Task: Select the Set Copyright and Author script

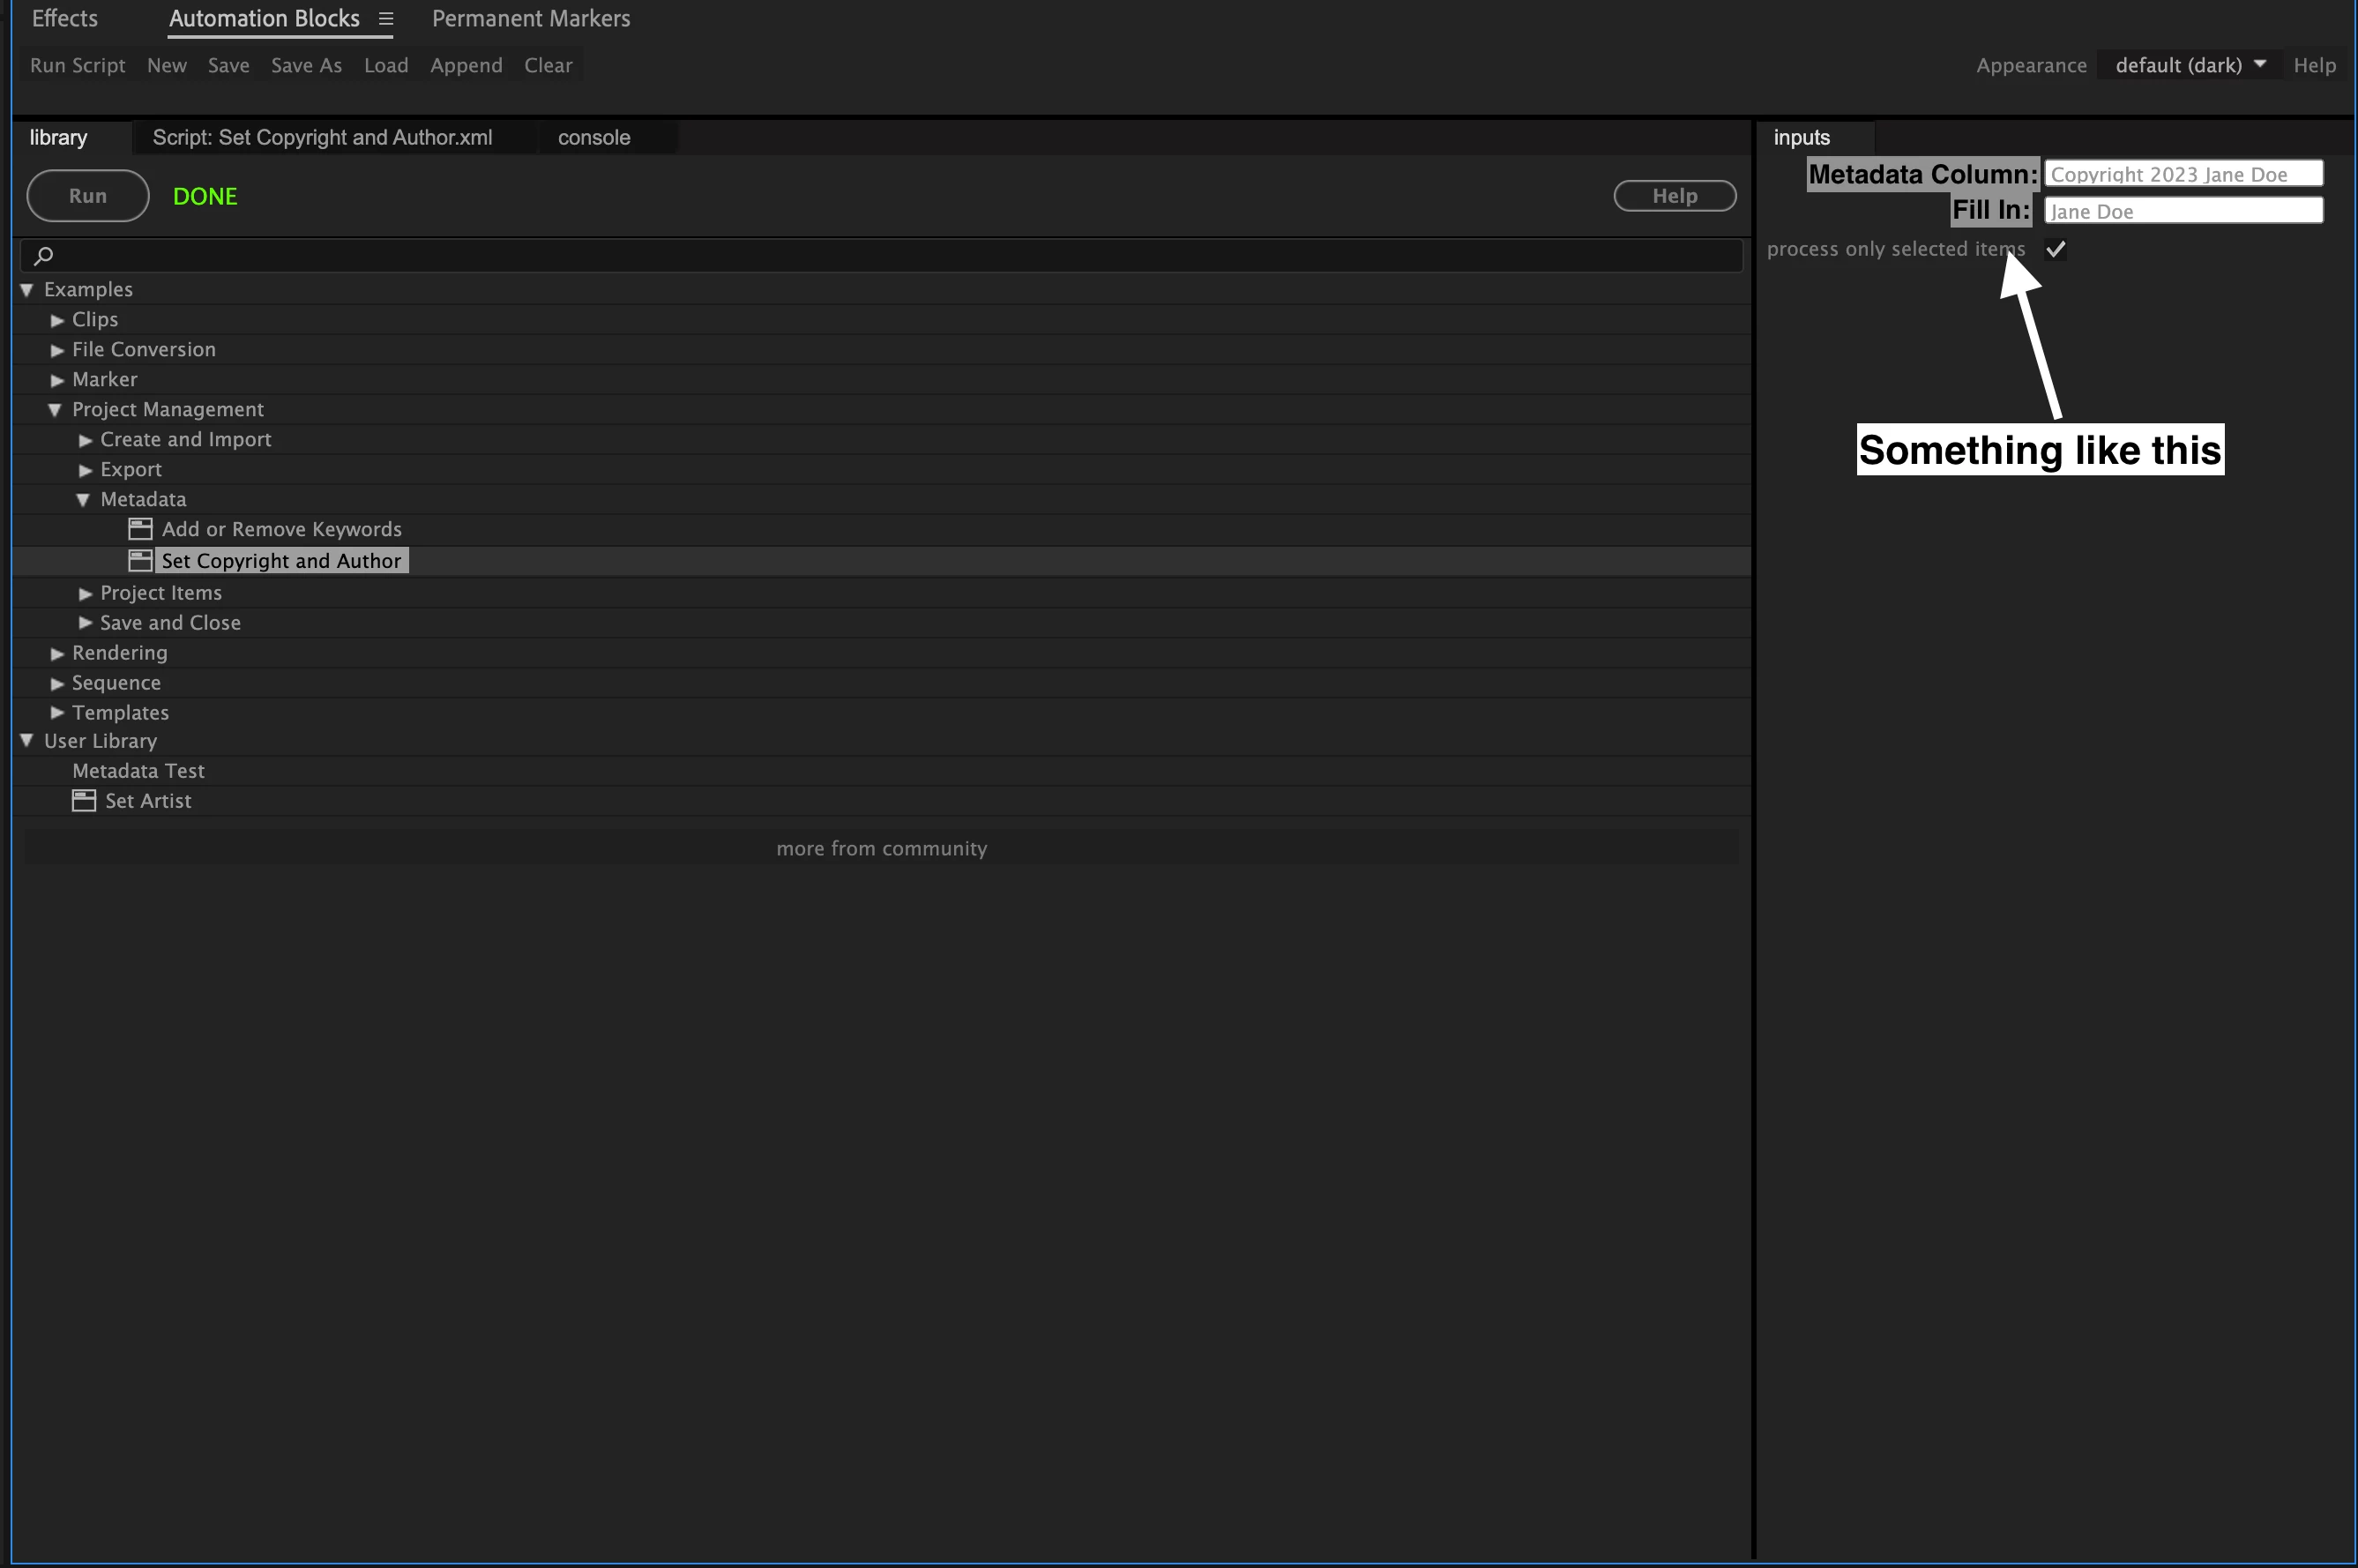Action: point(281,561)
